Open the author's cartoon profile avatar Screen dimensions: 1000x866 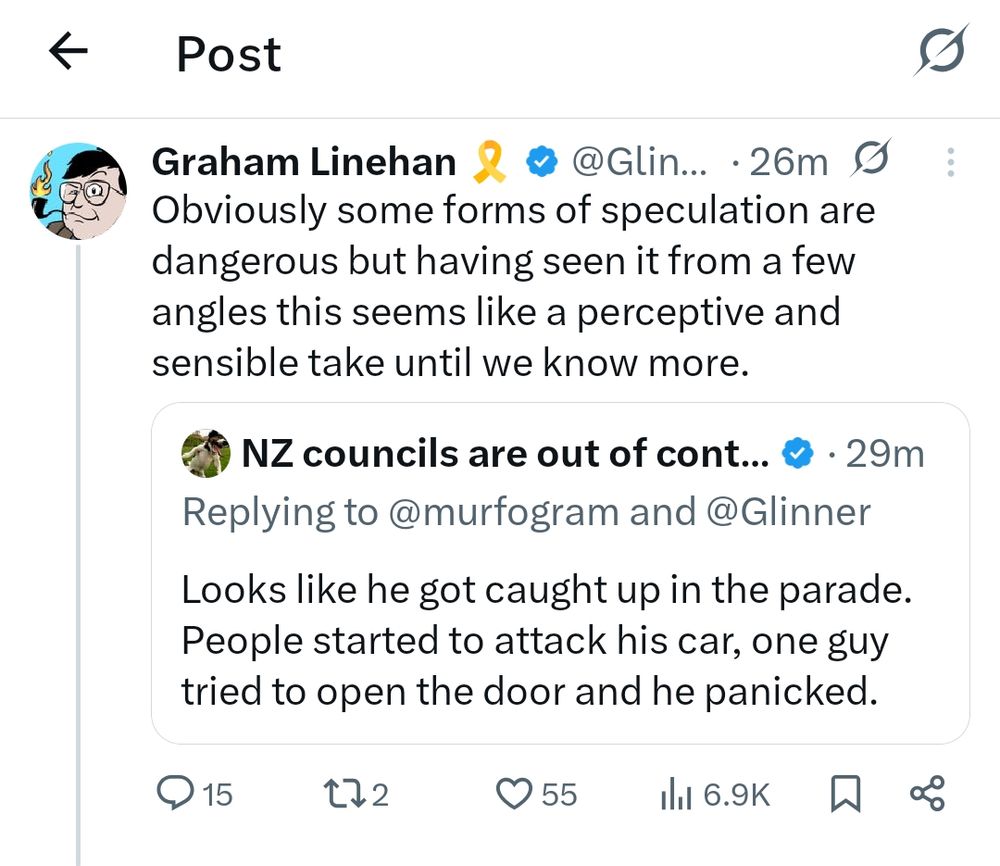coord(78,191)
